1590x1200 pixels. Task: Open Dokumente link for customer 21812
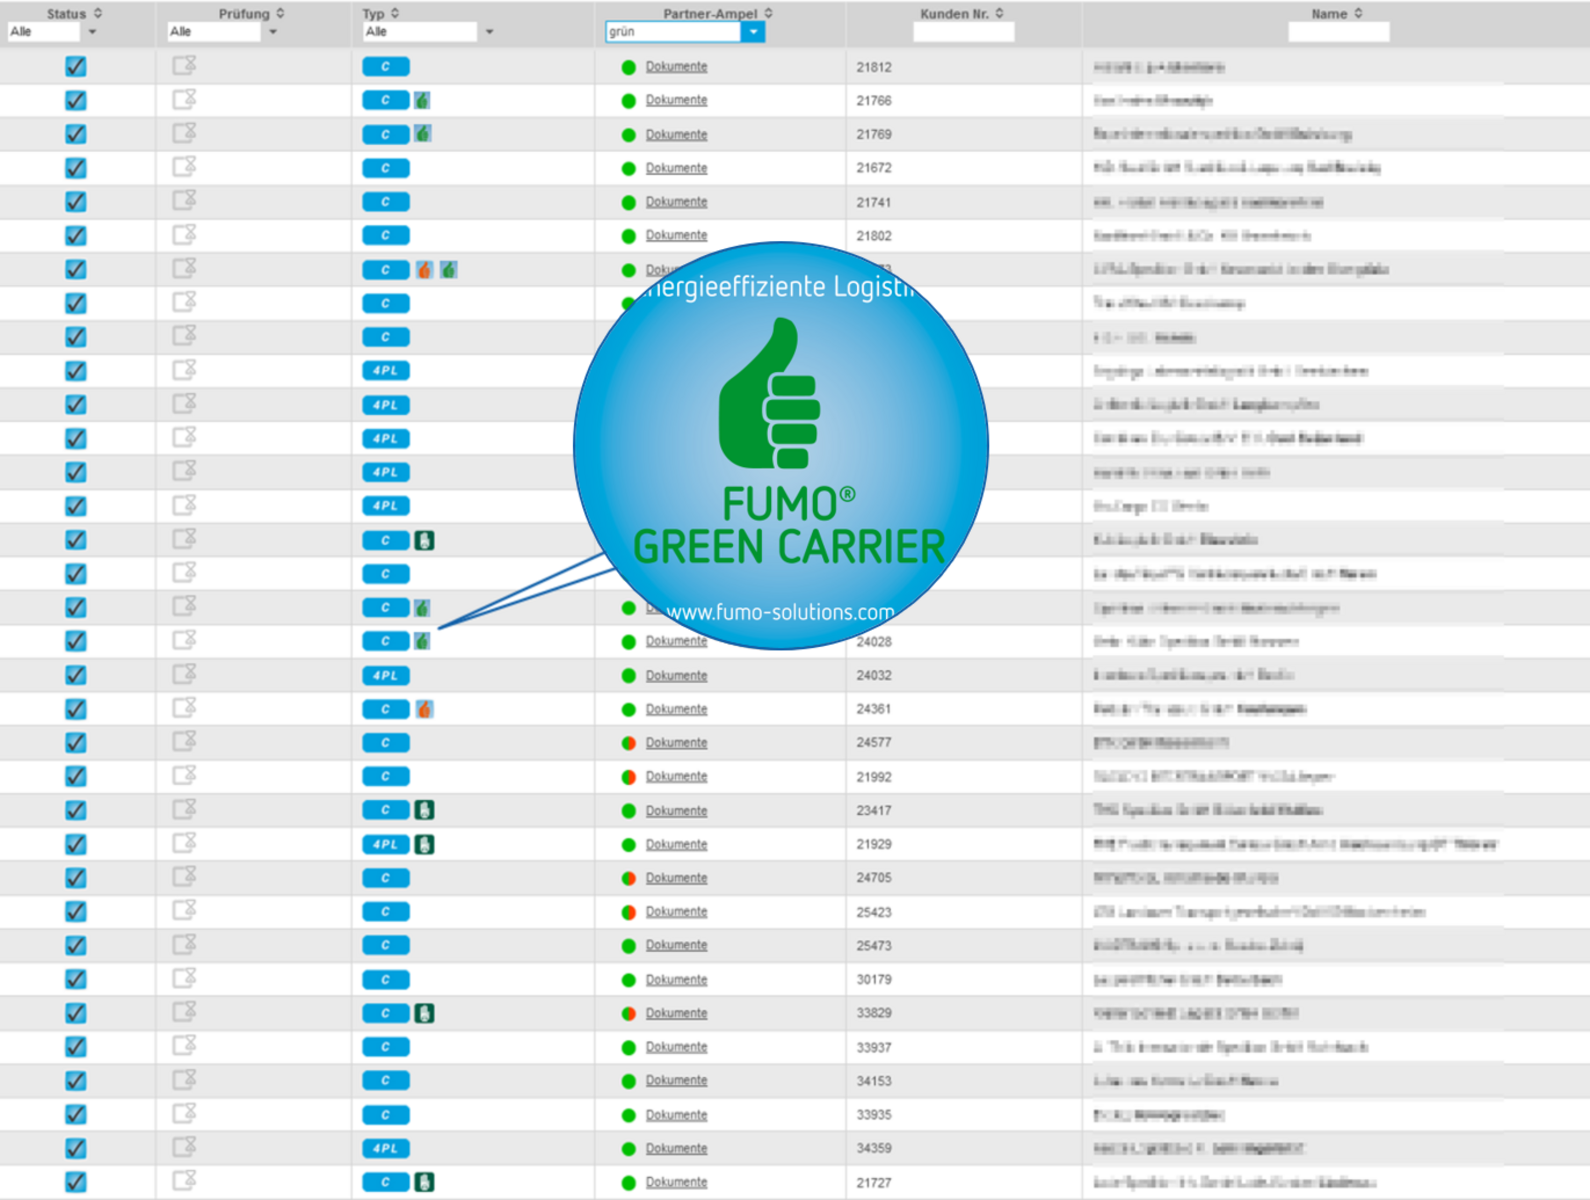676,67
